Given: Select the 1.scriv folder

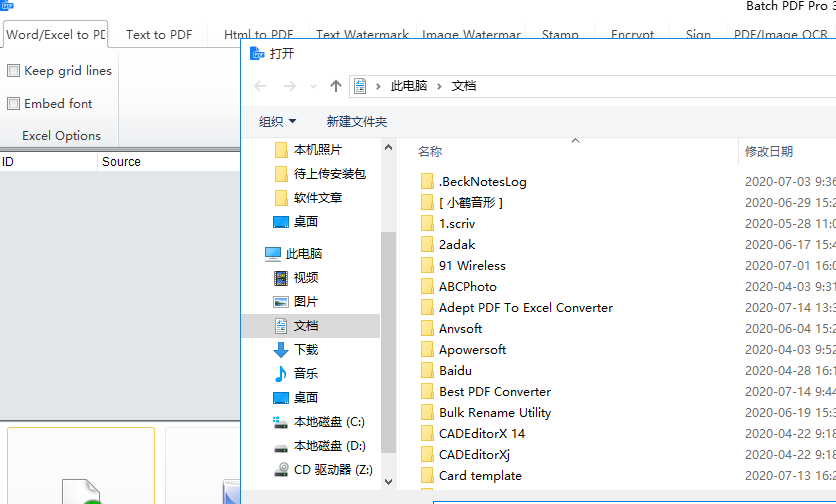Looking at the screenshot, I should [x=456, y=224].
